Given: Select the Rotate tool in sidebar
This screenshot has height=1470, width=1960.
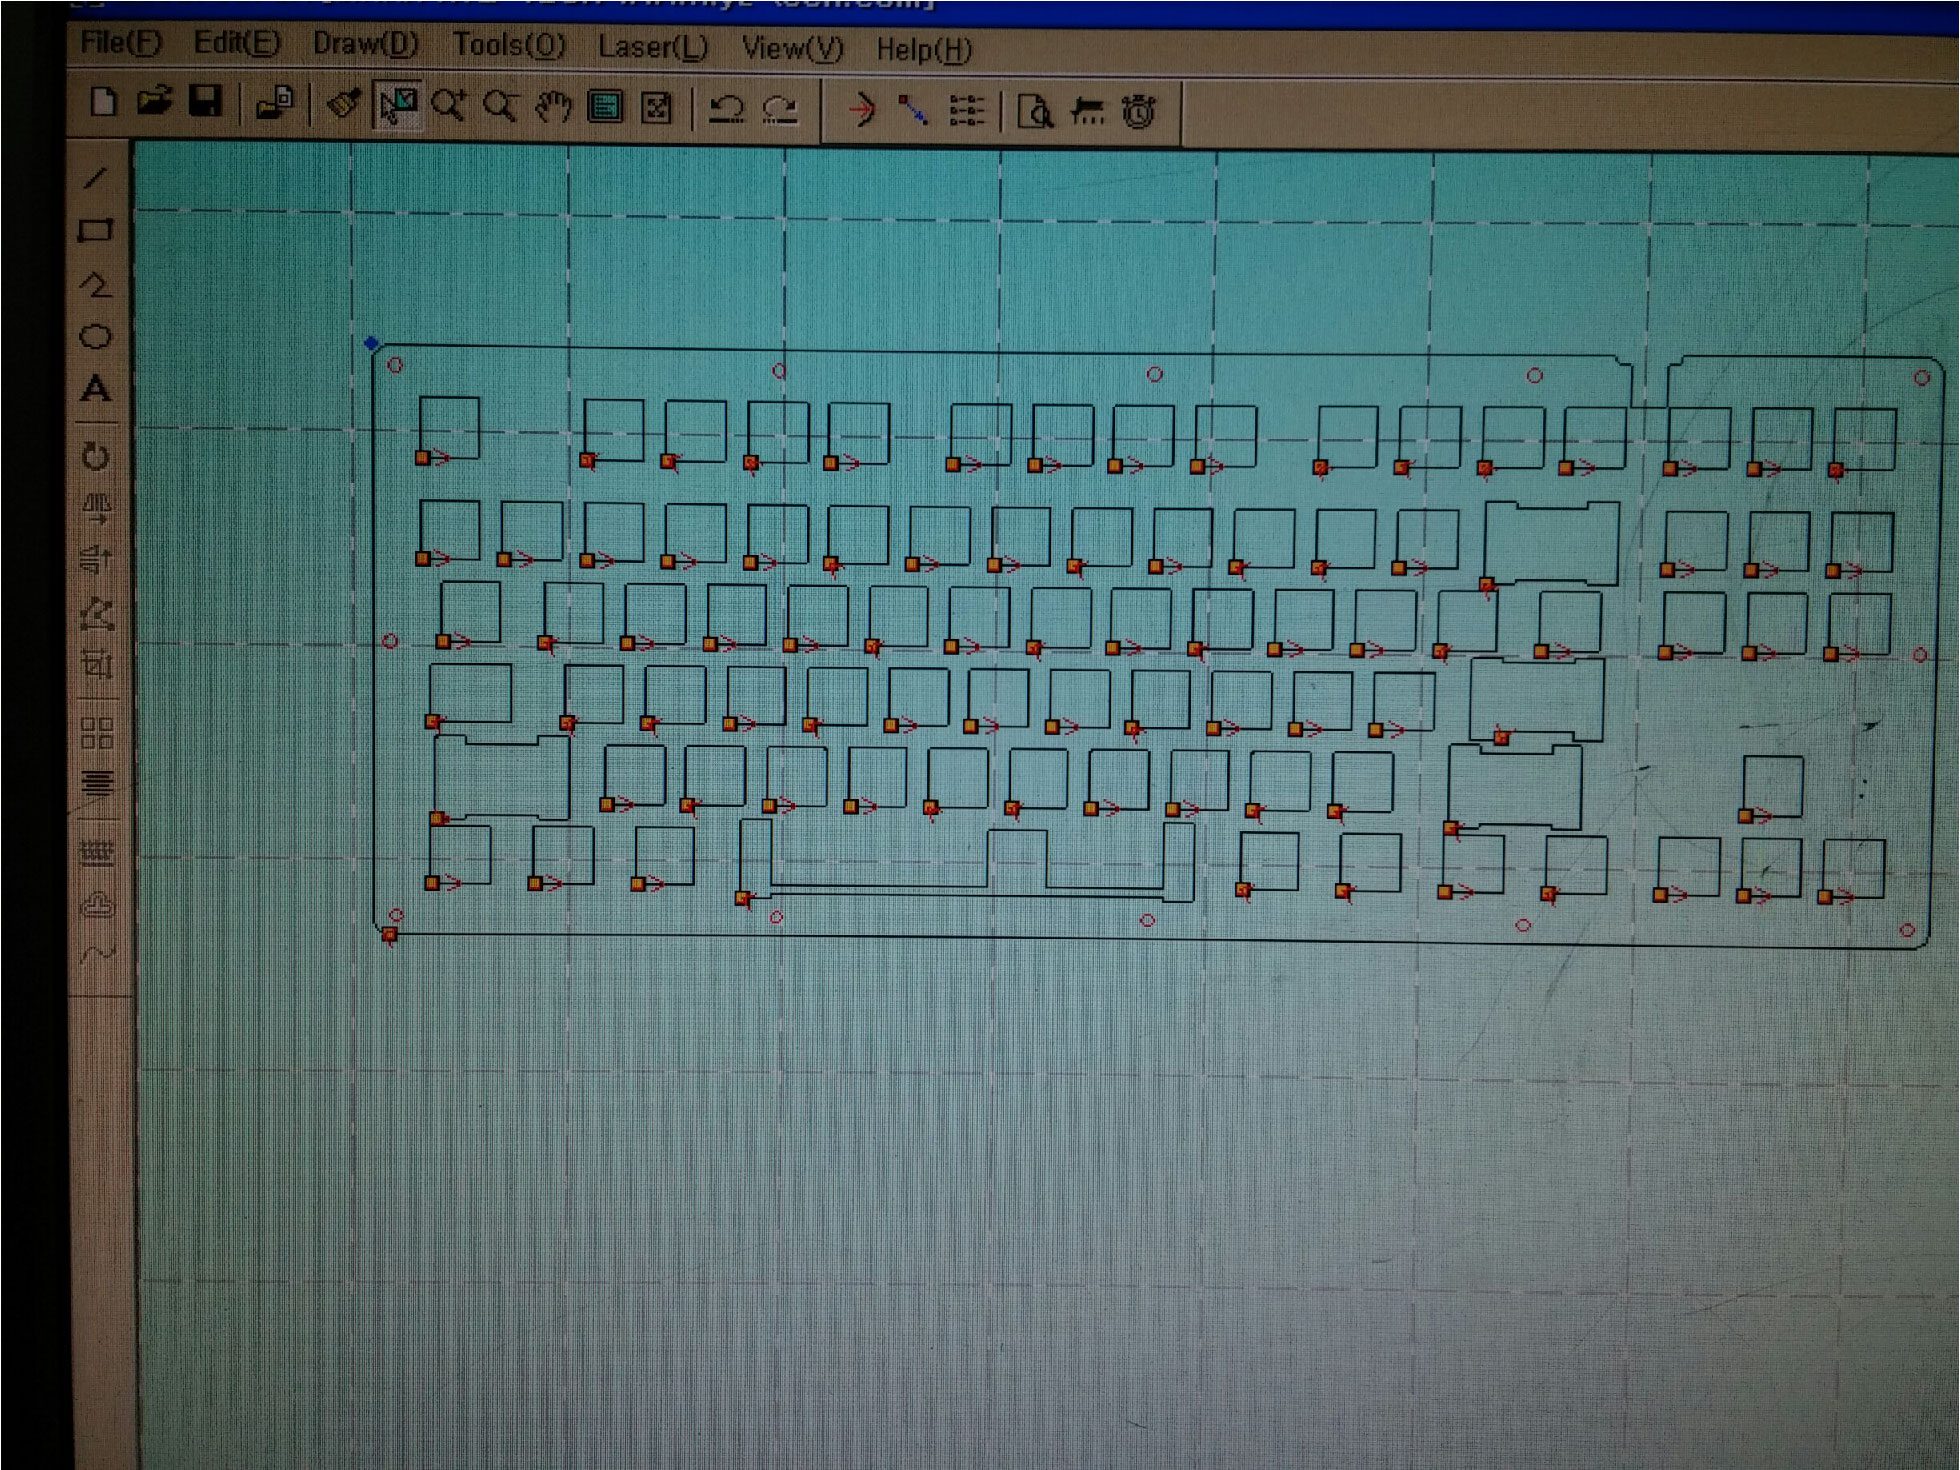Looking at the screenshot, I should (x=95, y=456).
